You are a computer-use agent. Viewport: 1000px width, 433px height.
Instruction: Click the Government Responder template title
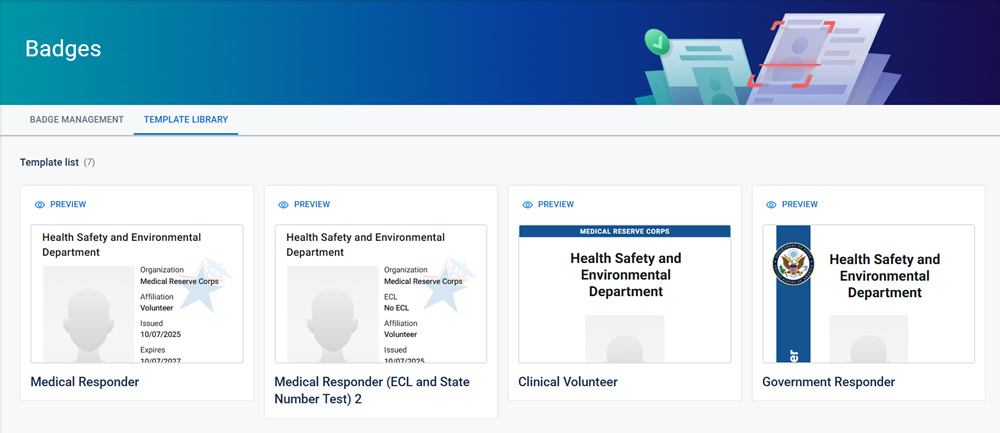828,382
